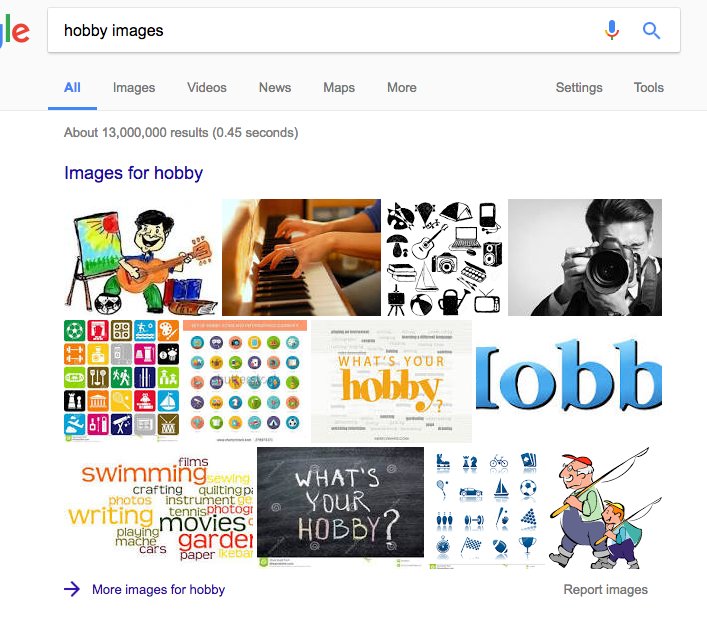Expand the More search options menu
Image resolution: width=707 pixels, height=622 pixels.
(402, 88)
